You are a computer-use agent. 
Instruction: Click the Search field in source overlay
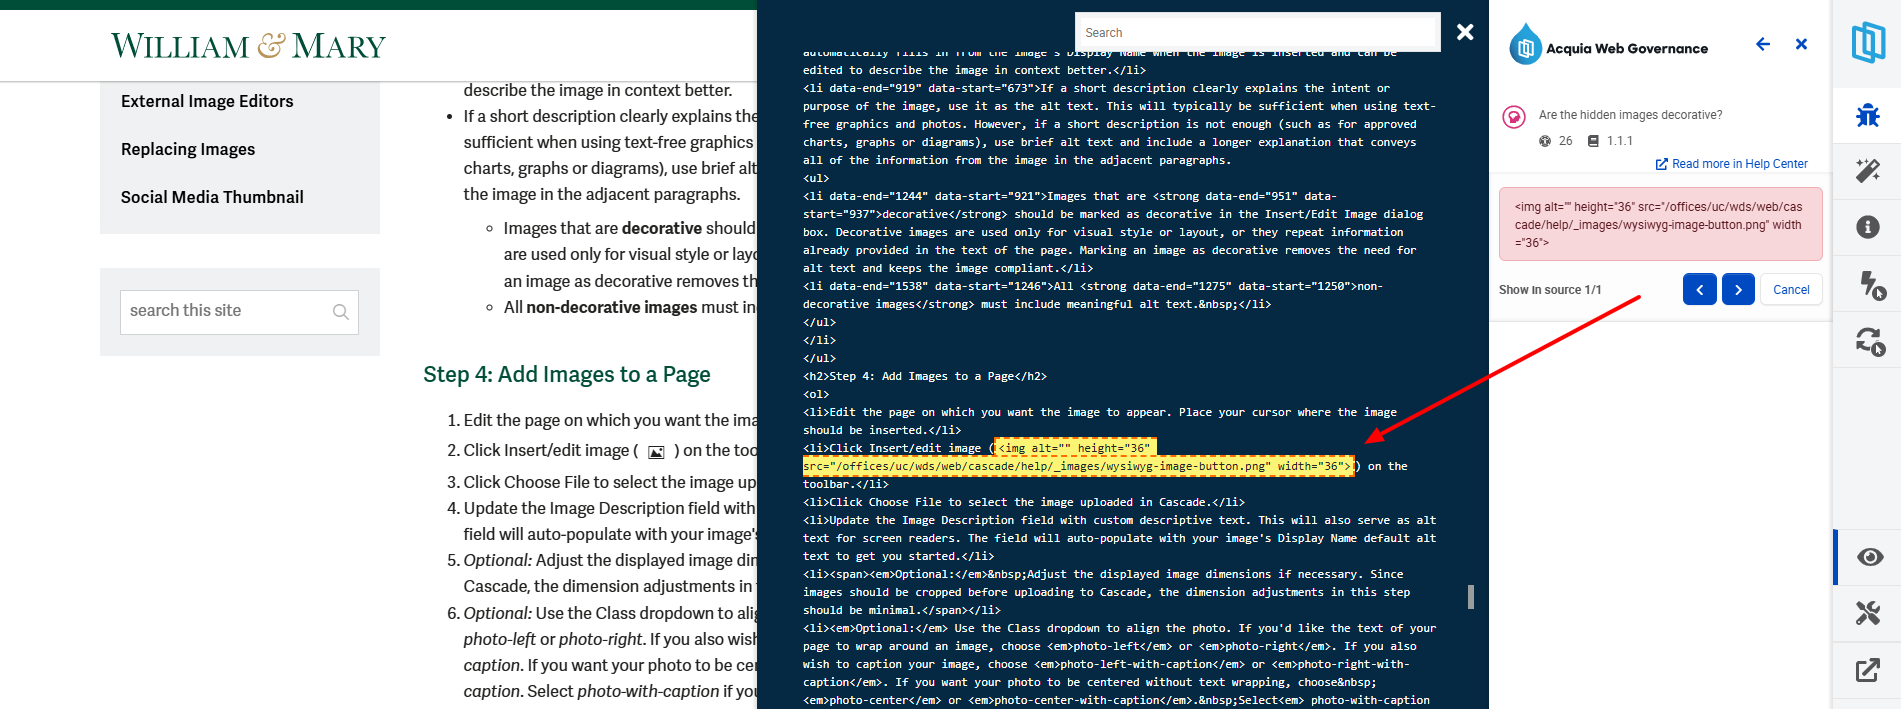(x=1257, y=33)
